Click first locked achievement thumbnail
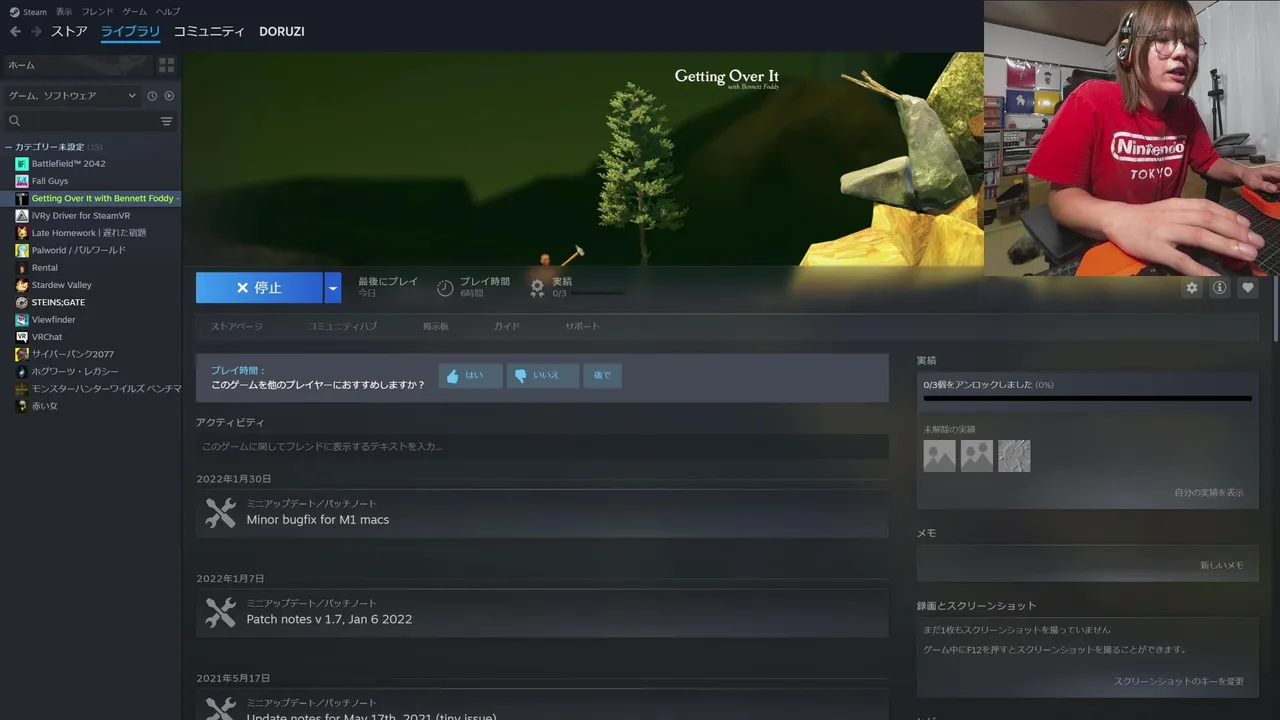Screen dimensions: 1280x720 pos(939,456)
